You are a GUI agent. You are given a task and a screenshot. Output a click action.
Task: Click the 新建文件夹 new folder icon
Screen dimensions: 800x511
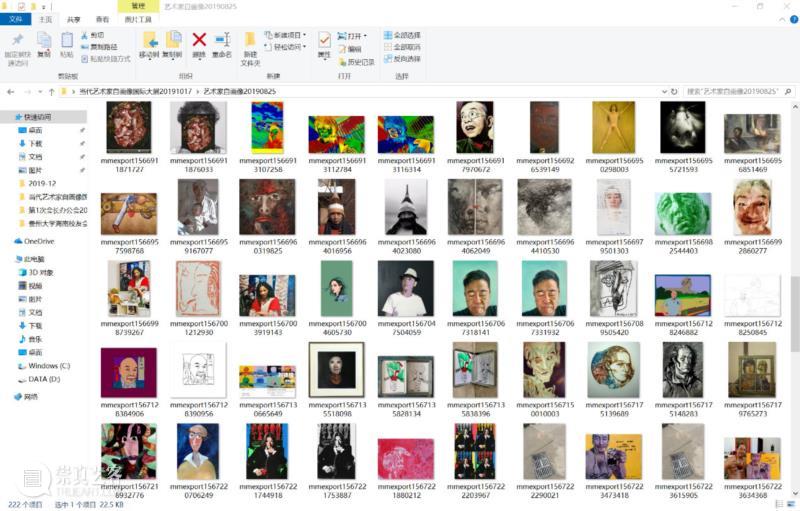tap(250, 40)
